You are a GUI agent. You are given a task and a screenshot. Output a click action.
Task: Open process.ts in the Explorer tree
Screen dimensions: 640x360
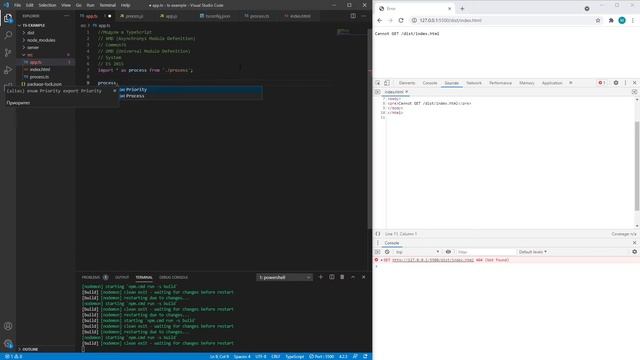point(39,77)
